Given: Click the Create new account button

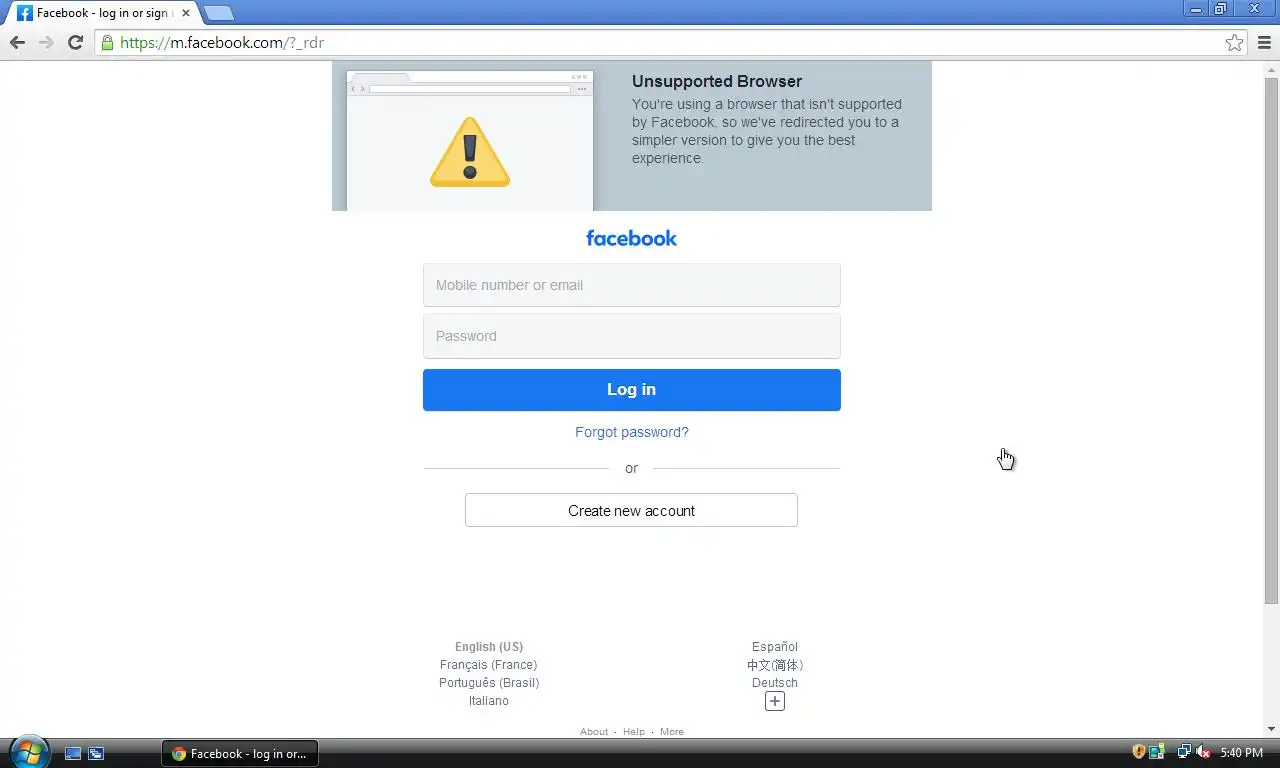Looking at the screenshot, I should [x=631, y=510].
